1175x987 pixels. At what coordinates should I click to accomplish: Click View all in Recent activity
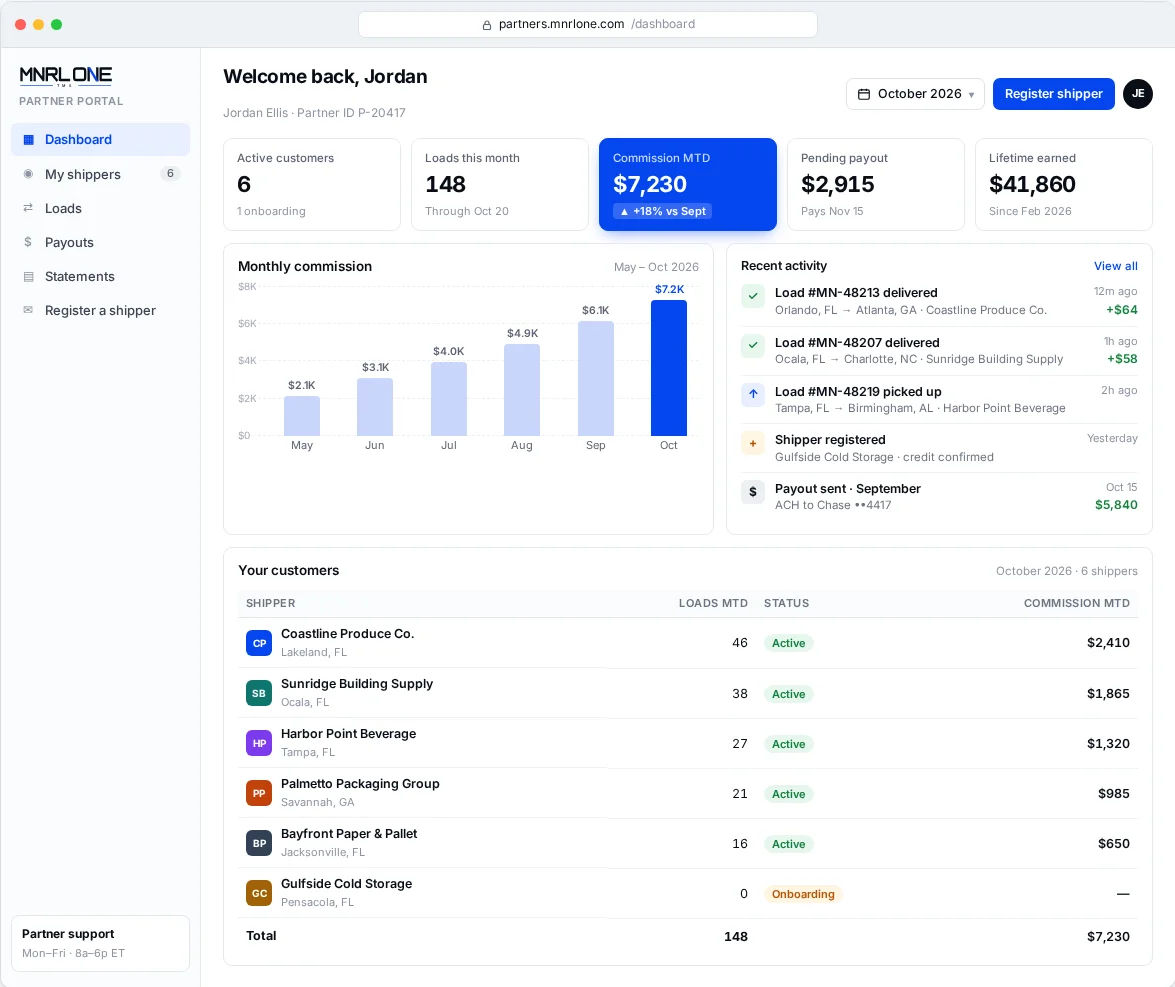click(x=1115, y=266)
